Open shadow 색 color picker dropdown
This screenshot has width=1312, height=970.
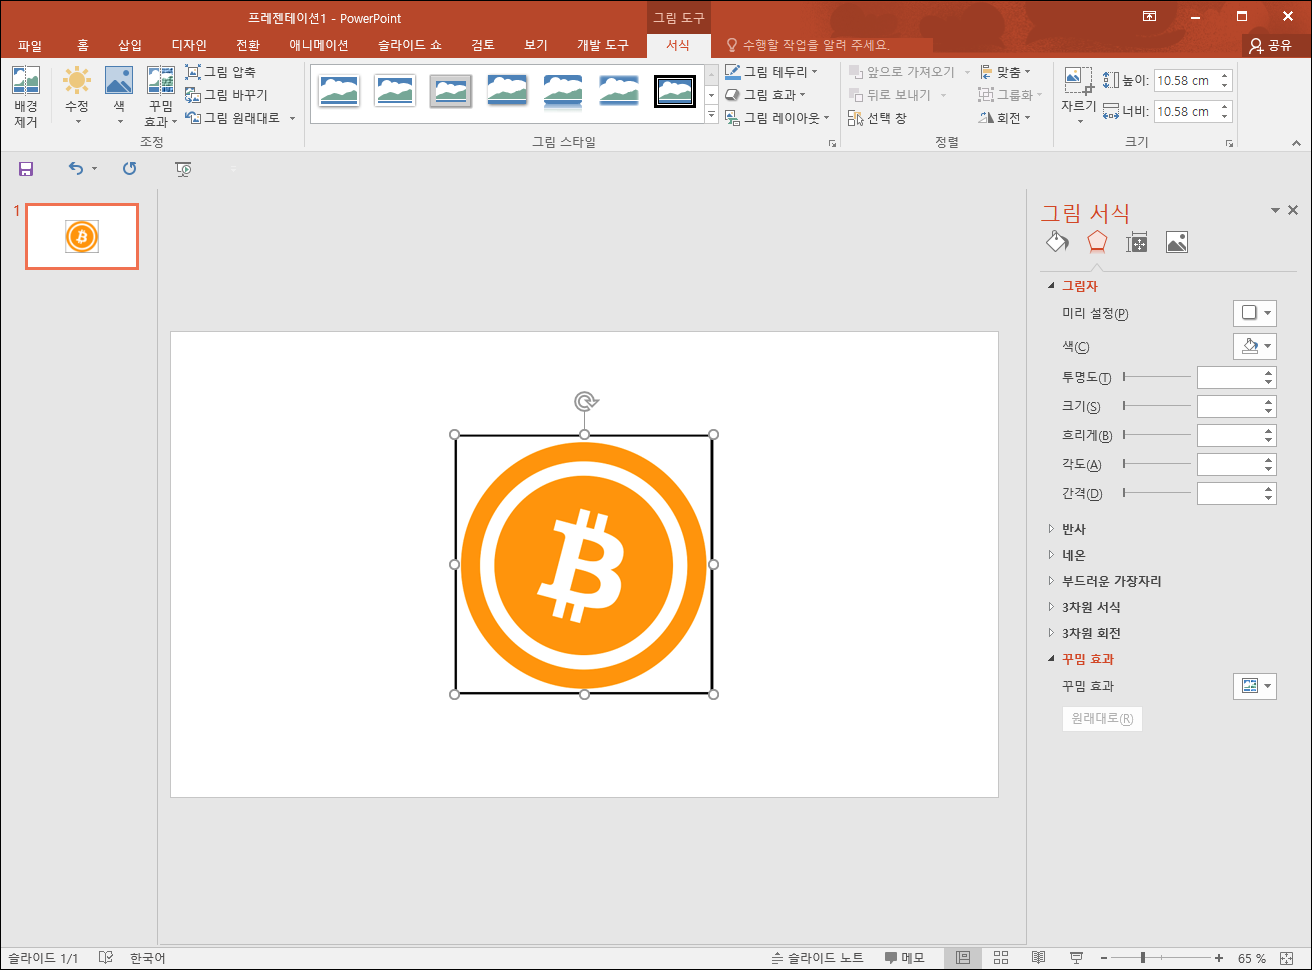tap(1255, 346)
